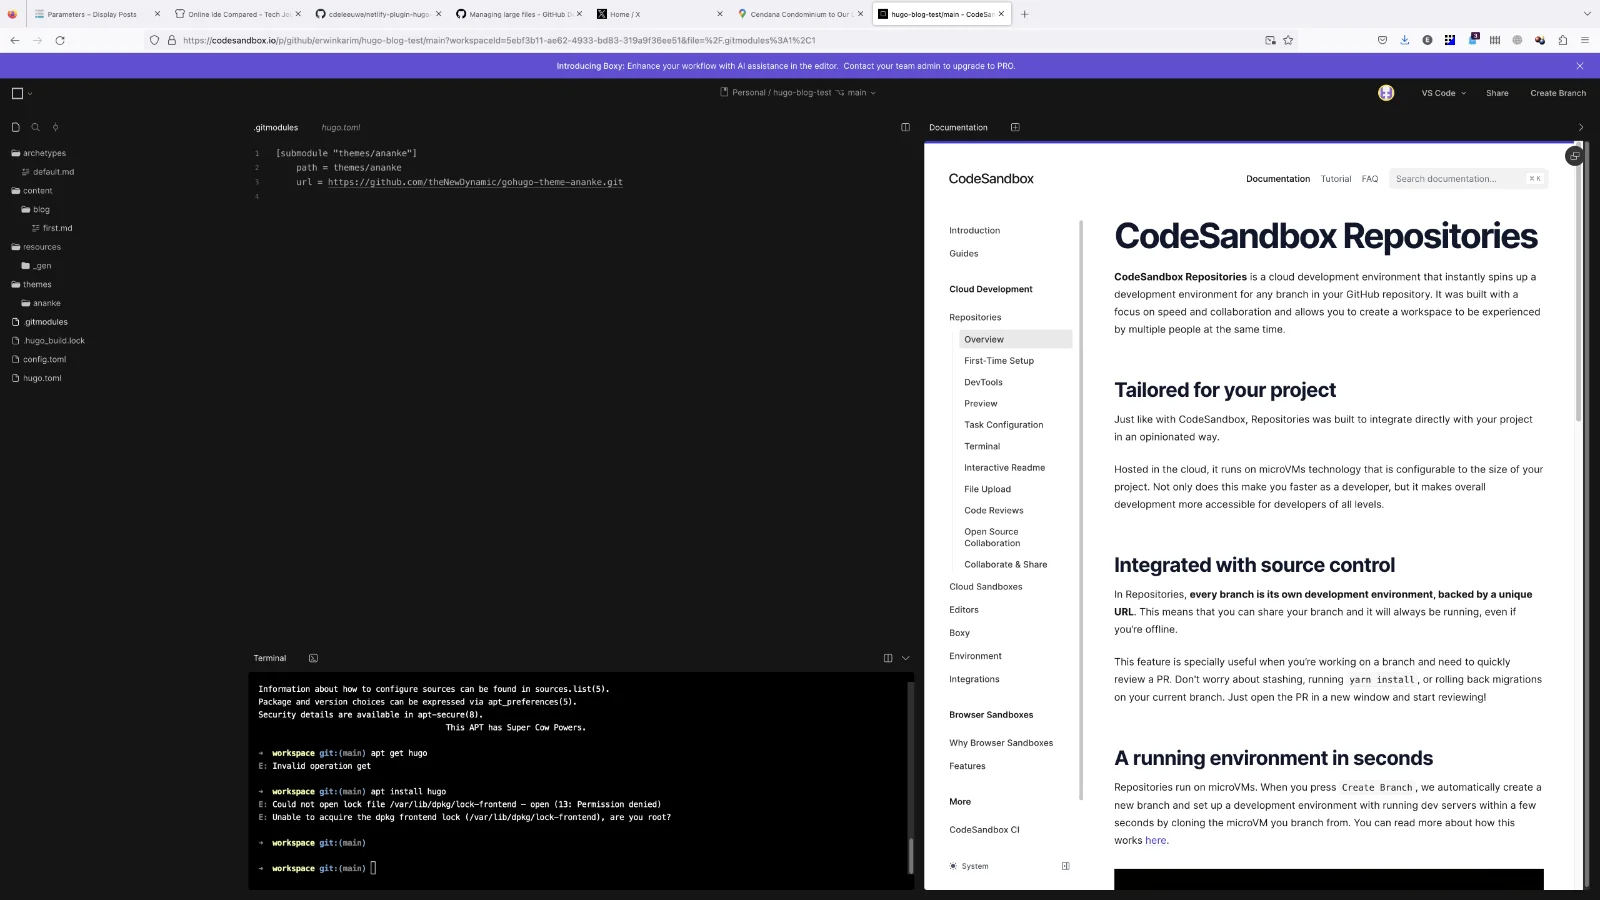
Task: Open a new browser tab with plus
Action: pyautogui.click(x=1024, y=14)
